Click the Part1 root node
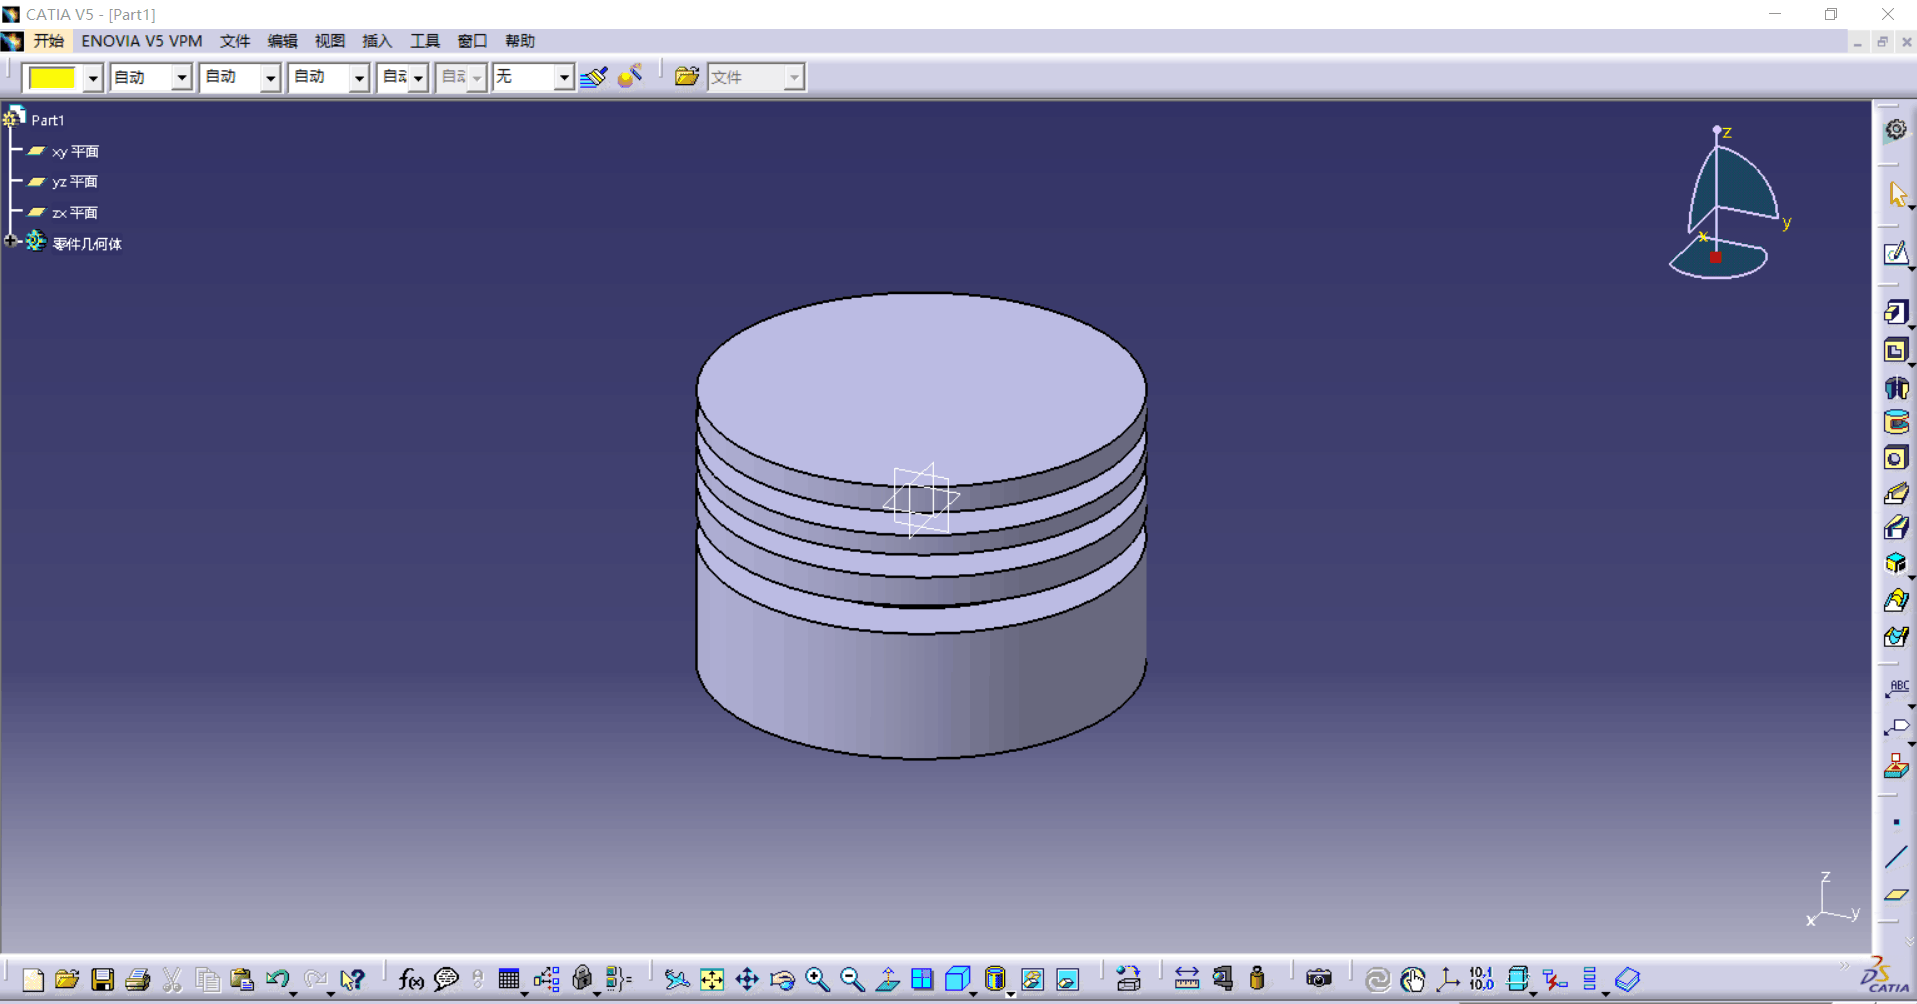Image resolution: width=1917 pixels, height=1004 pixels. [47, 120]
